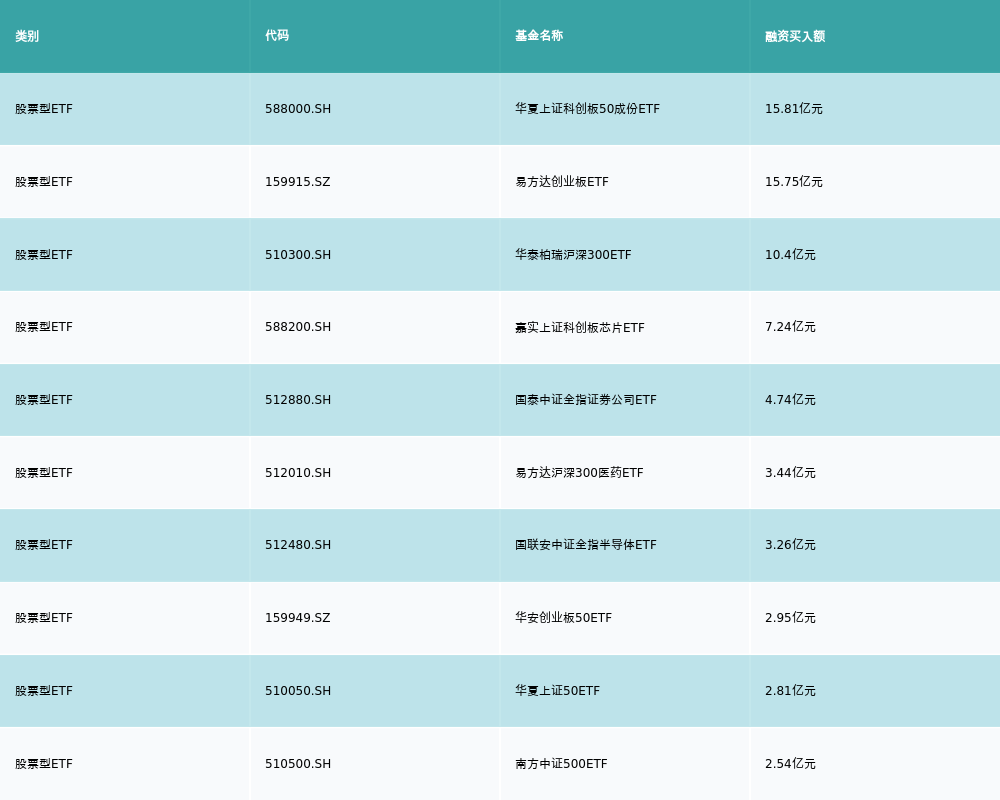Click the value 2.54亿元

790,764
